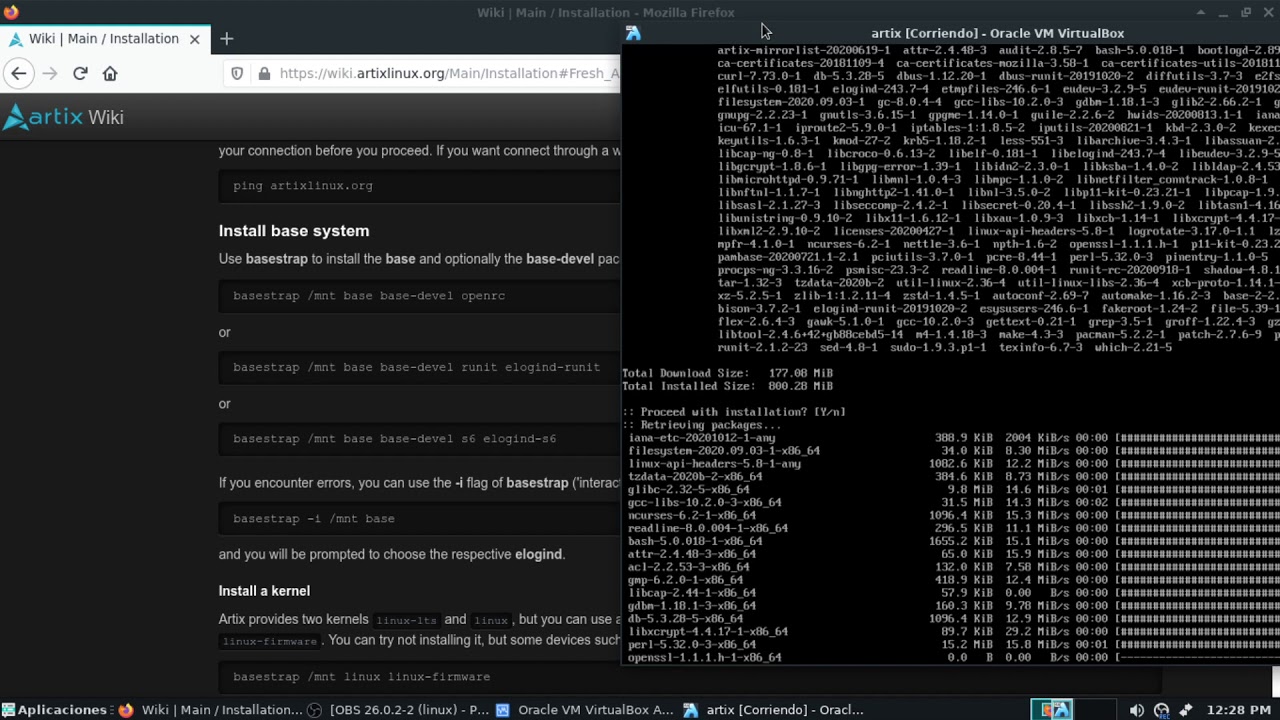
Task: Click 'basestrap /mnt linux linux-firmware' code
Action: click(x=361, y=677)
